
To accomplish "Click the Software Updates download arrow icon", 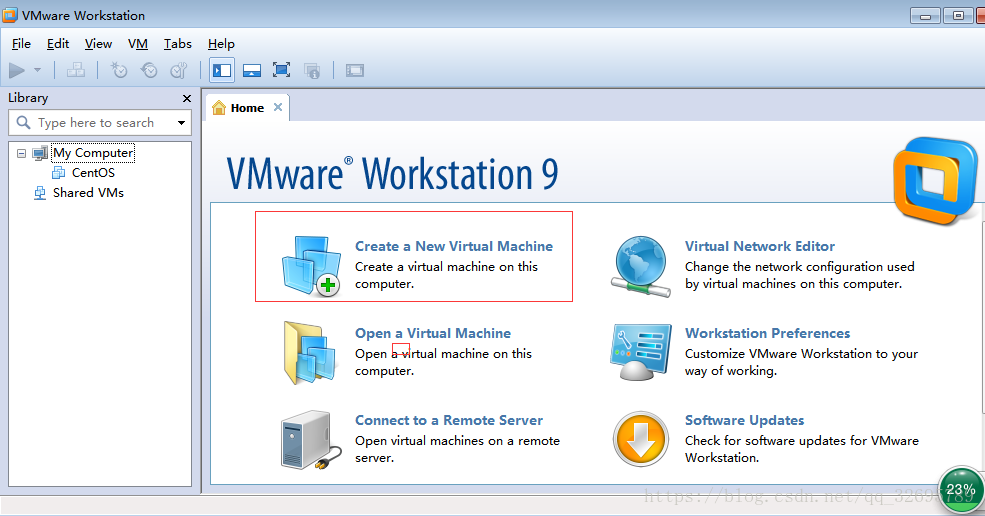I will (x=641, y=439).
